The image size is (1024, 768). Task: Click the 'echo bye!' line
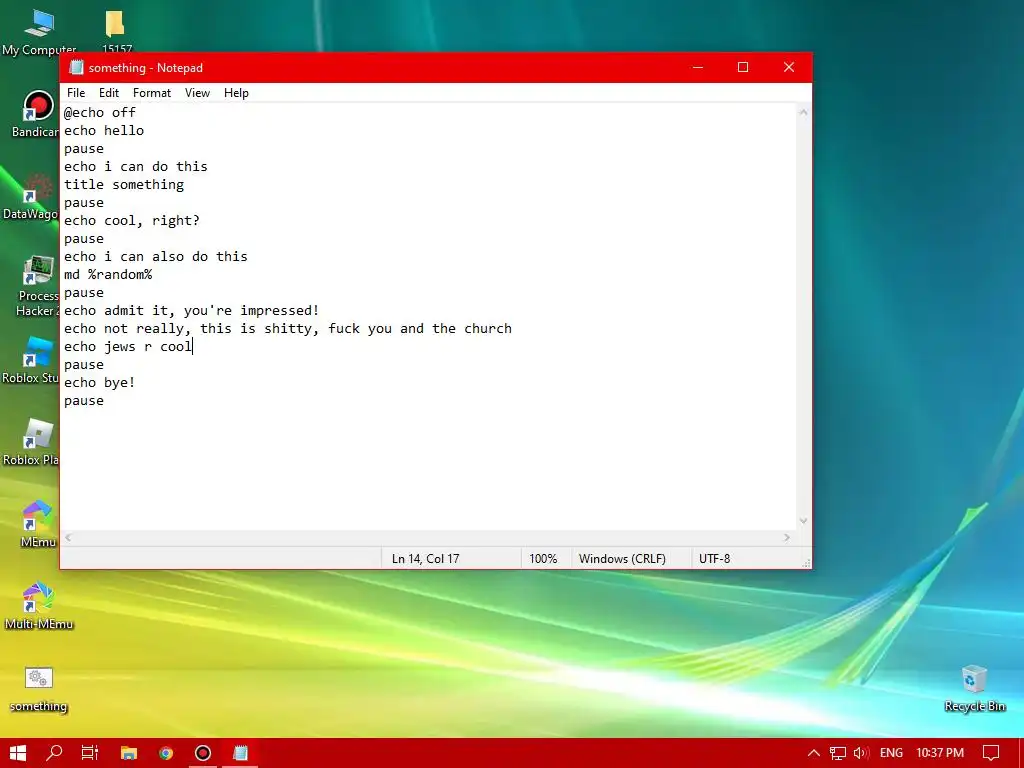pos(99,383)
